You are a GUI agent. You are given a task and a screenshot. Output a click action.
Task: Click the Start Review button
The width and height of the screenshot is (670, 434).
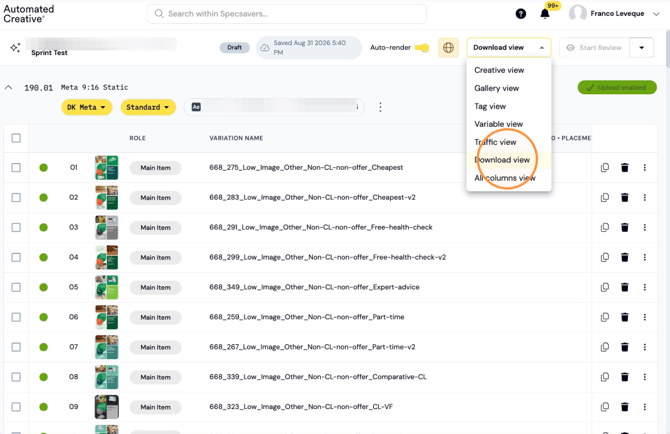coord(594,47)
